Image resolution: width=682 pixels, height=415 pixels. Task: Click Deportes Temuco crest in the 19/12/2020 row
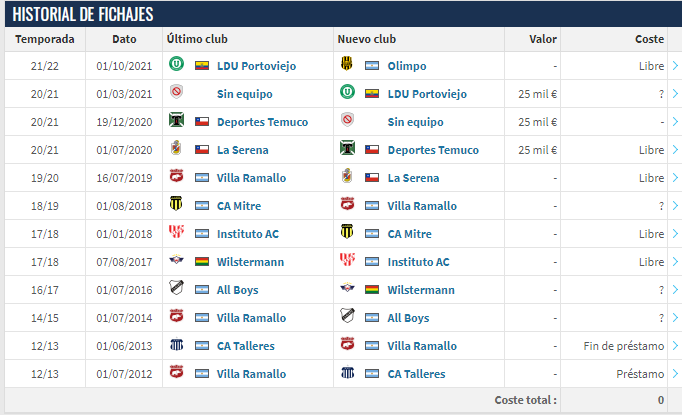176,120
